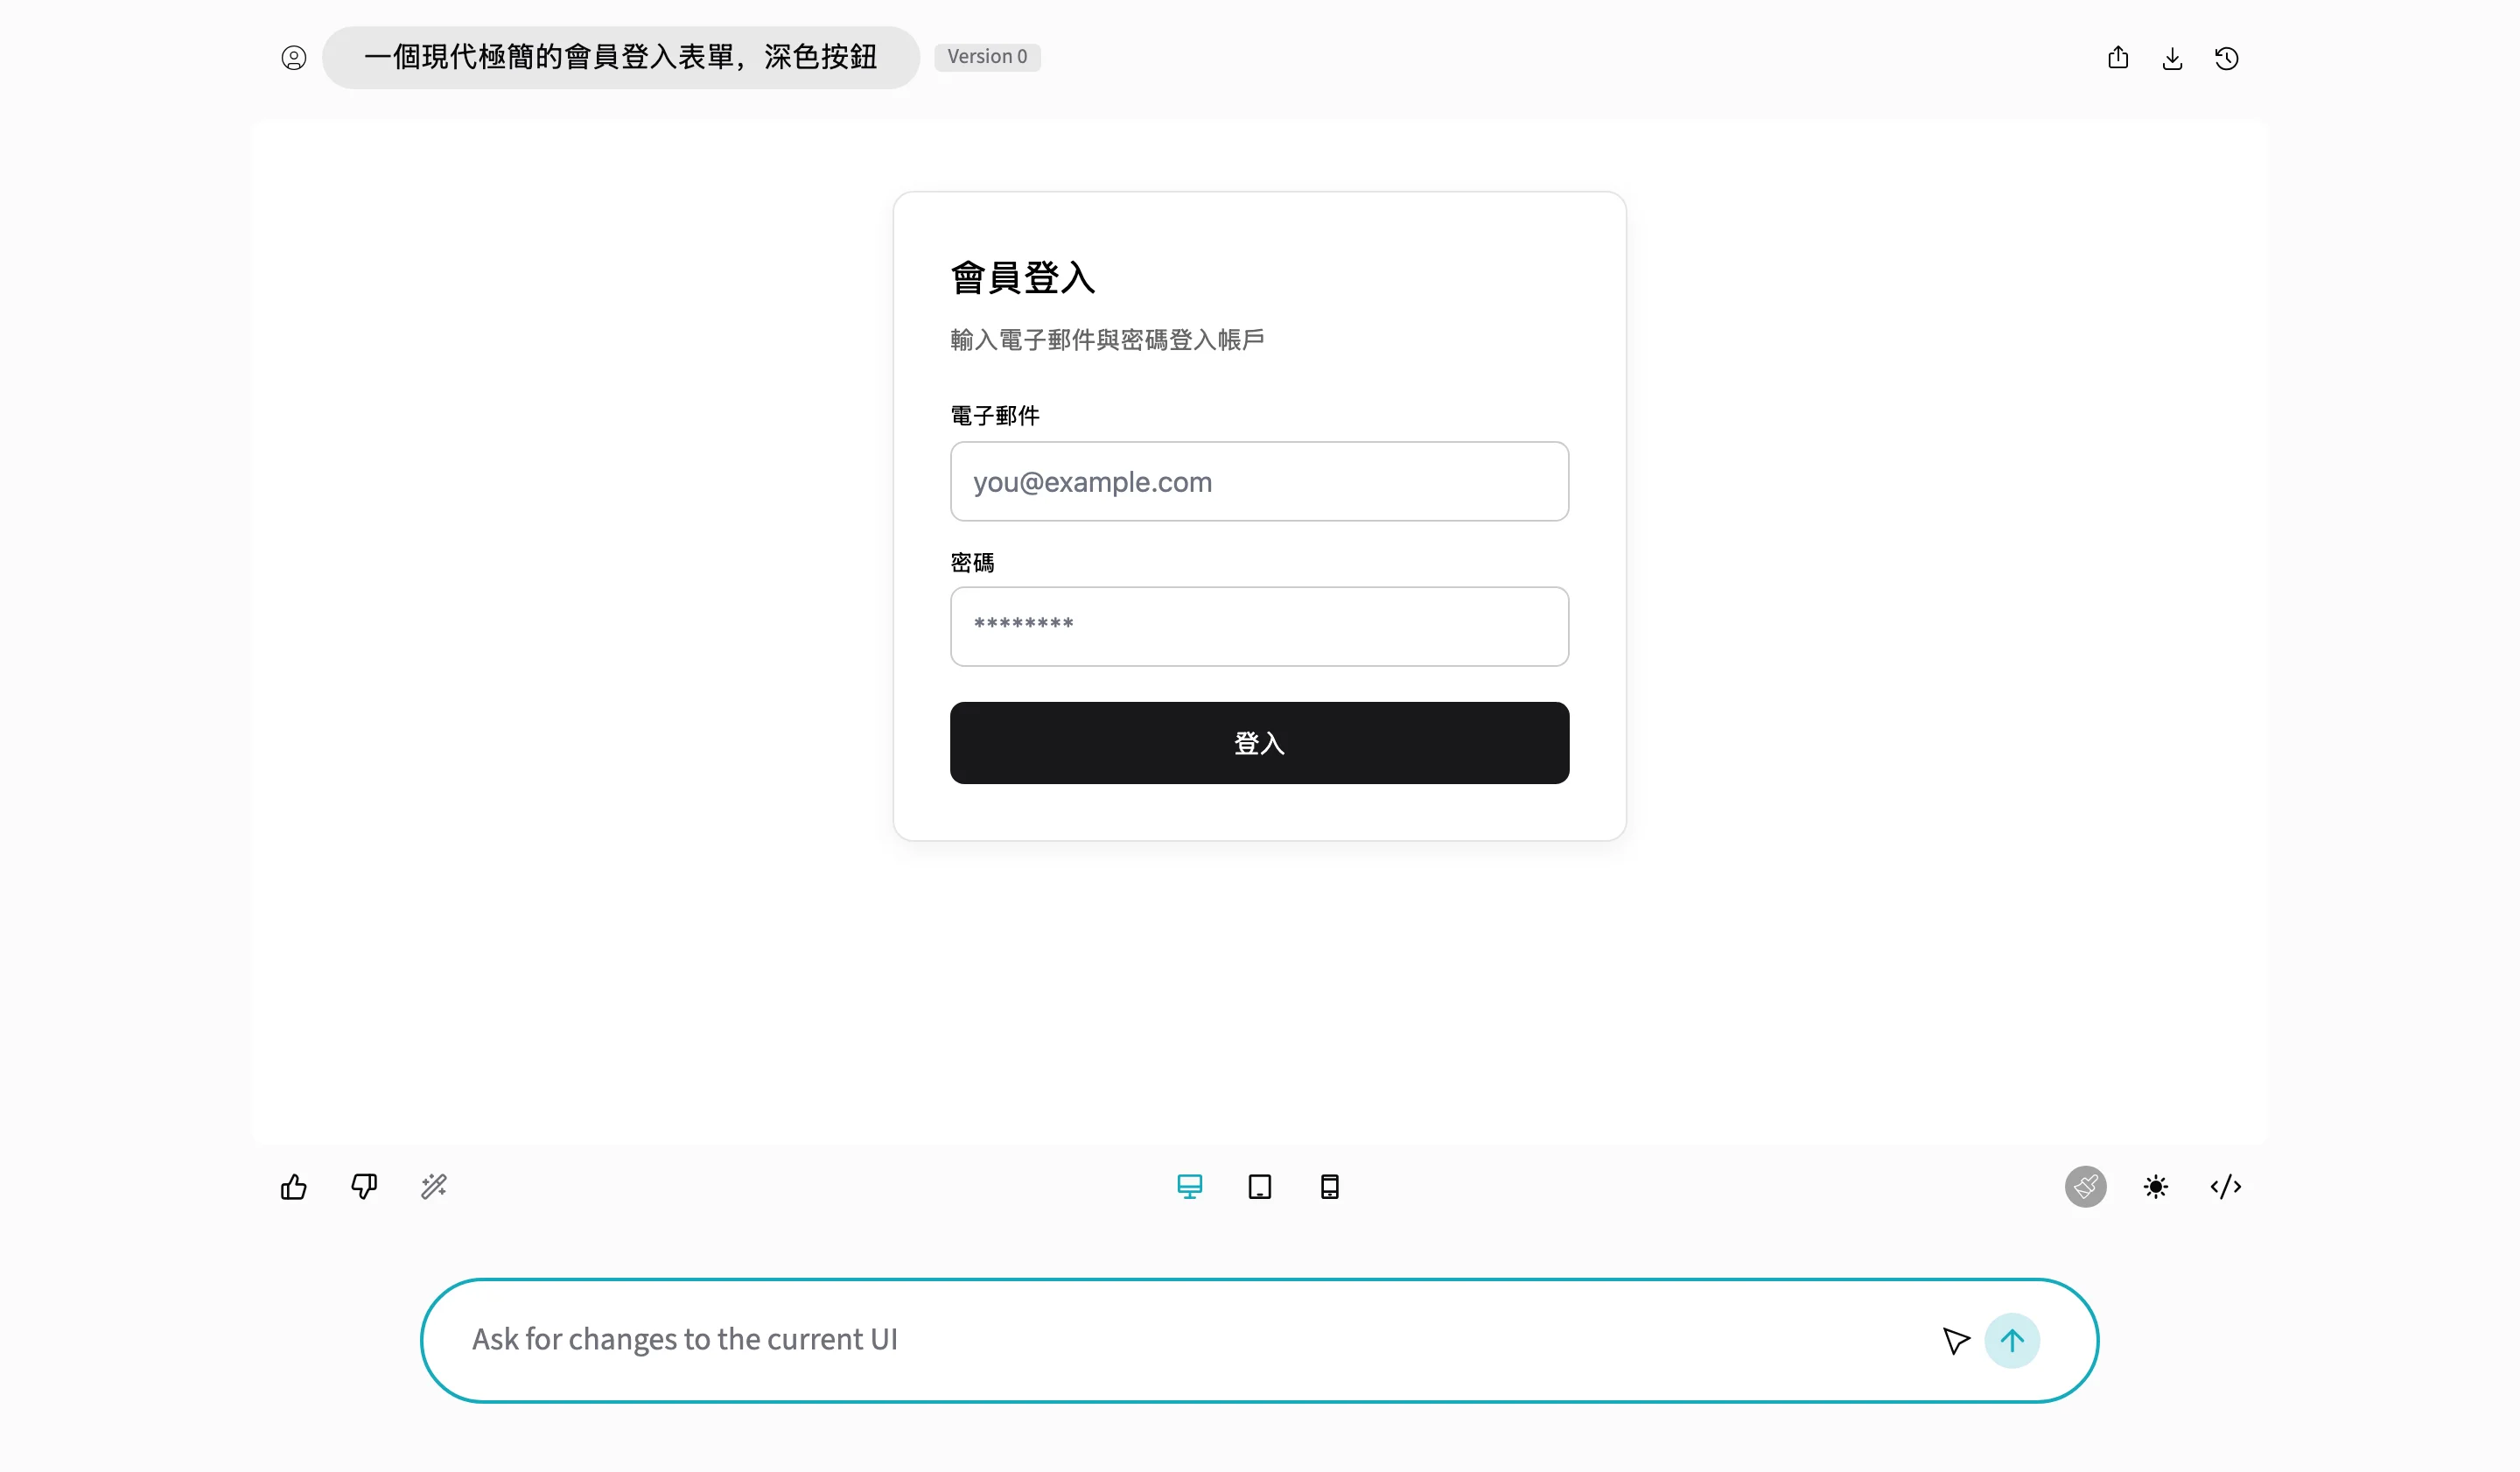Give a thumbs up rating
This screenshot has height=1472, width=2520.
(x=294, y=1187)
